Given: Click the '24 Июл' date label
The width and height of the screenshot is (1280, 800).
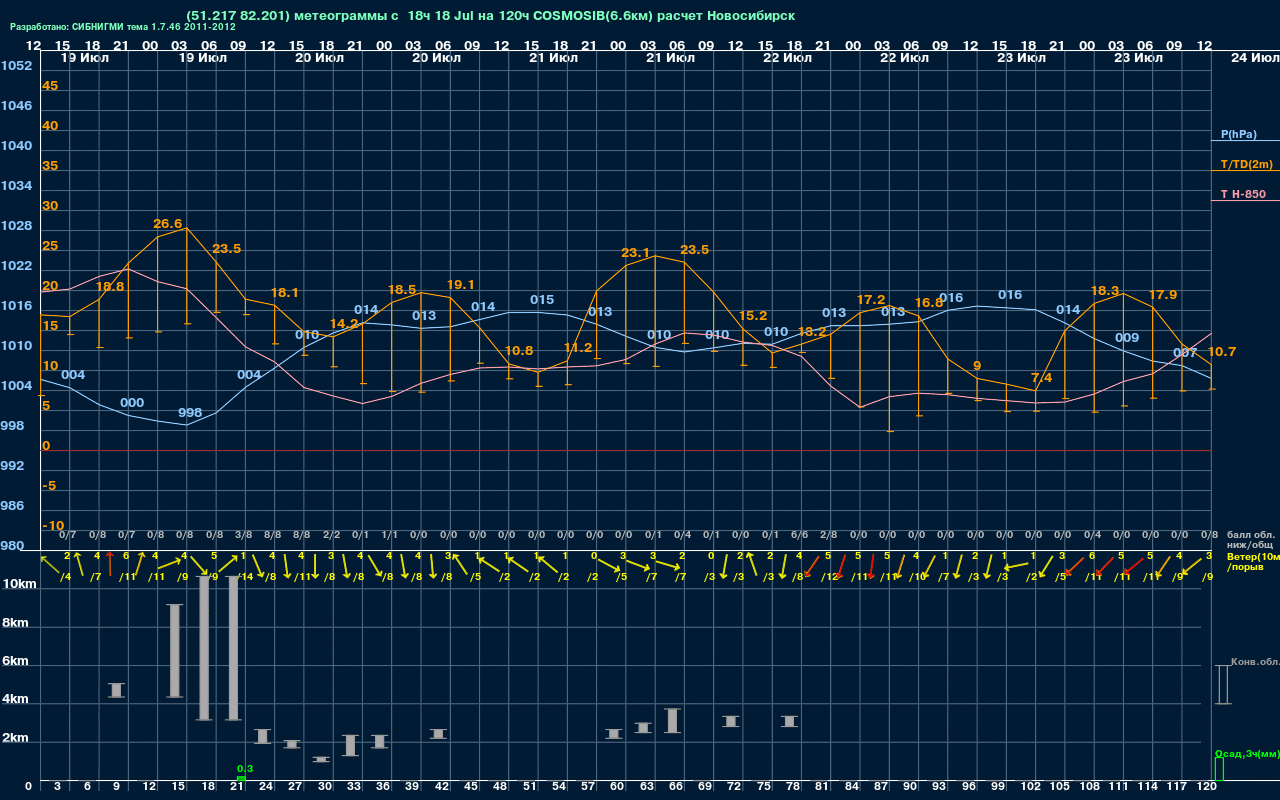Looking at the screenshot, I should (x=1254, y=58).
